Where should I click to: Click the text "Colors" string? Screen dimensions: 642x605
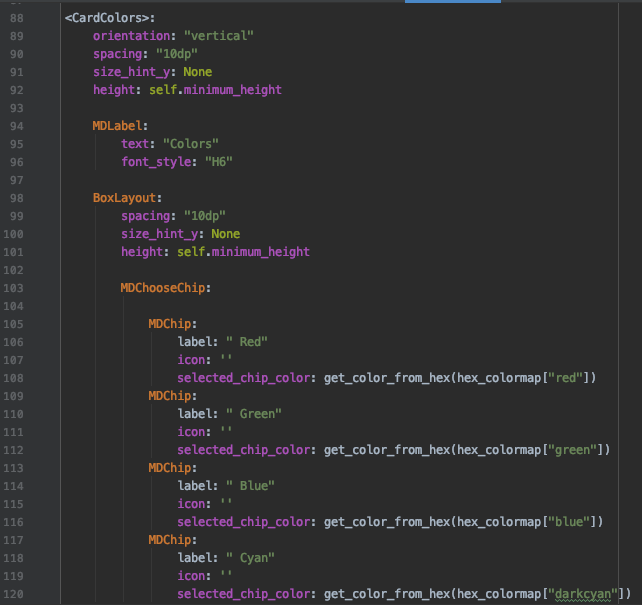[x=190, y=144]
